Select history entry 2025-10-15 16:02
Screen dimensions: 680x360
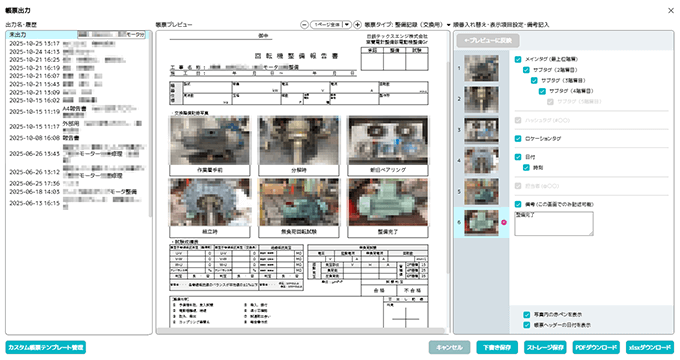click(x=77, y=100)
